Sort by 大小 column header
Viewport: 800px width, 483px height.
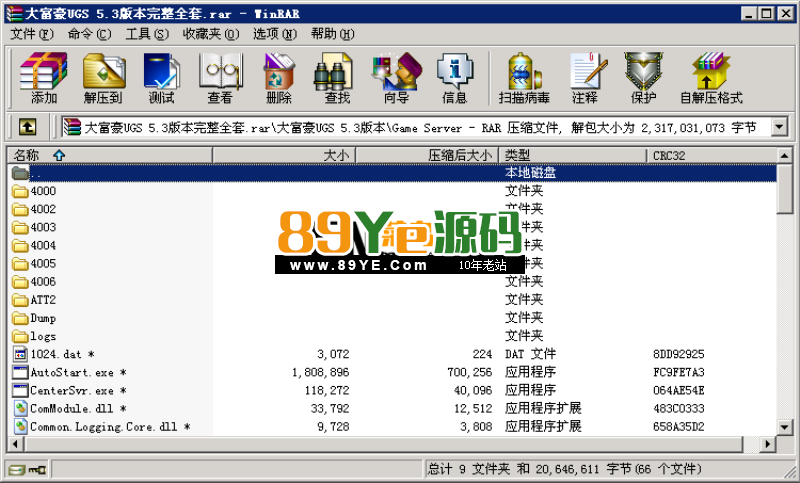tap(284, 155)
